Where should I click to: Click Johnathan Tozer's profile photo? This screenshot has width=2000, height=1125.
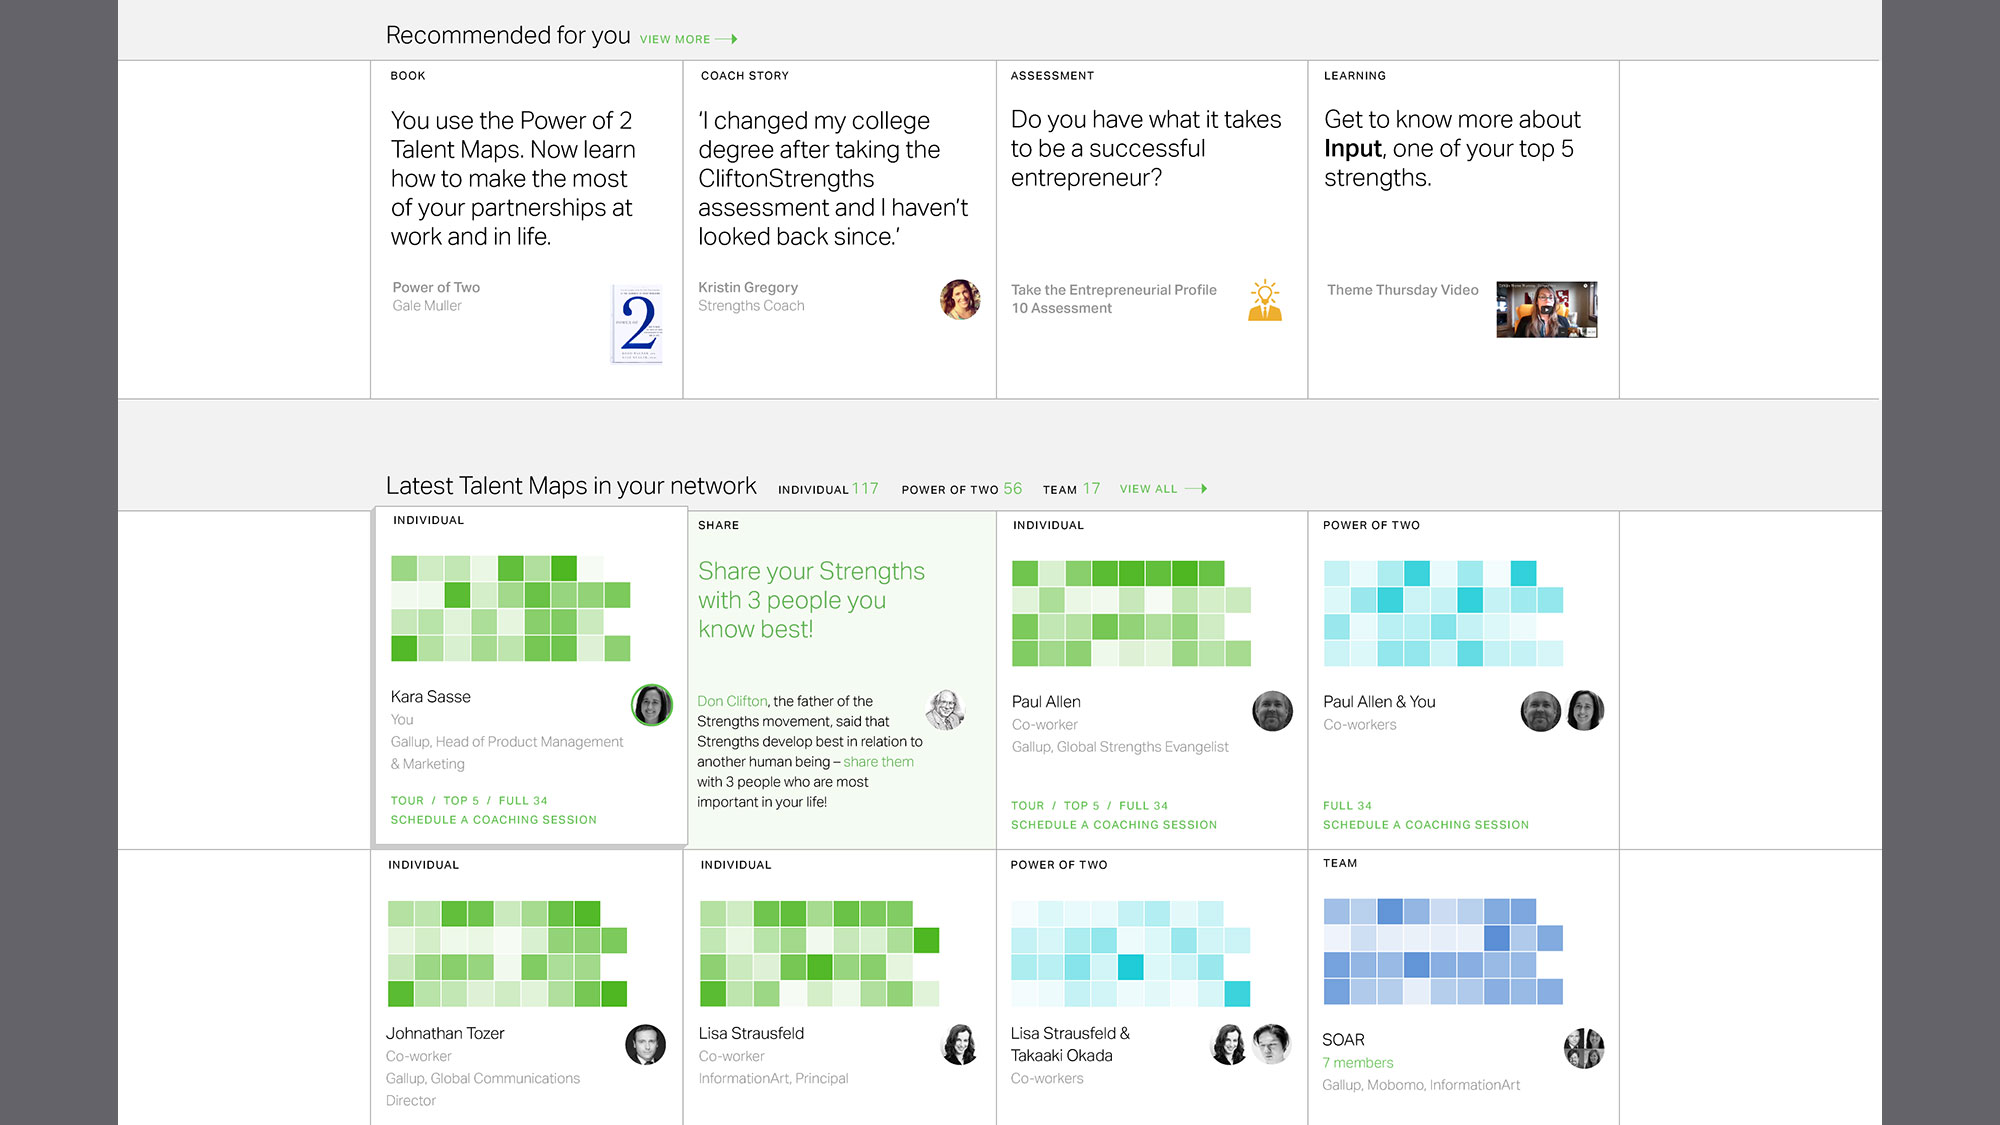[646, 1045]
